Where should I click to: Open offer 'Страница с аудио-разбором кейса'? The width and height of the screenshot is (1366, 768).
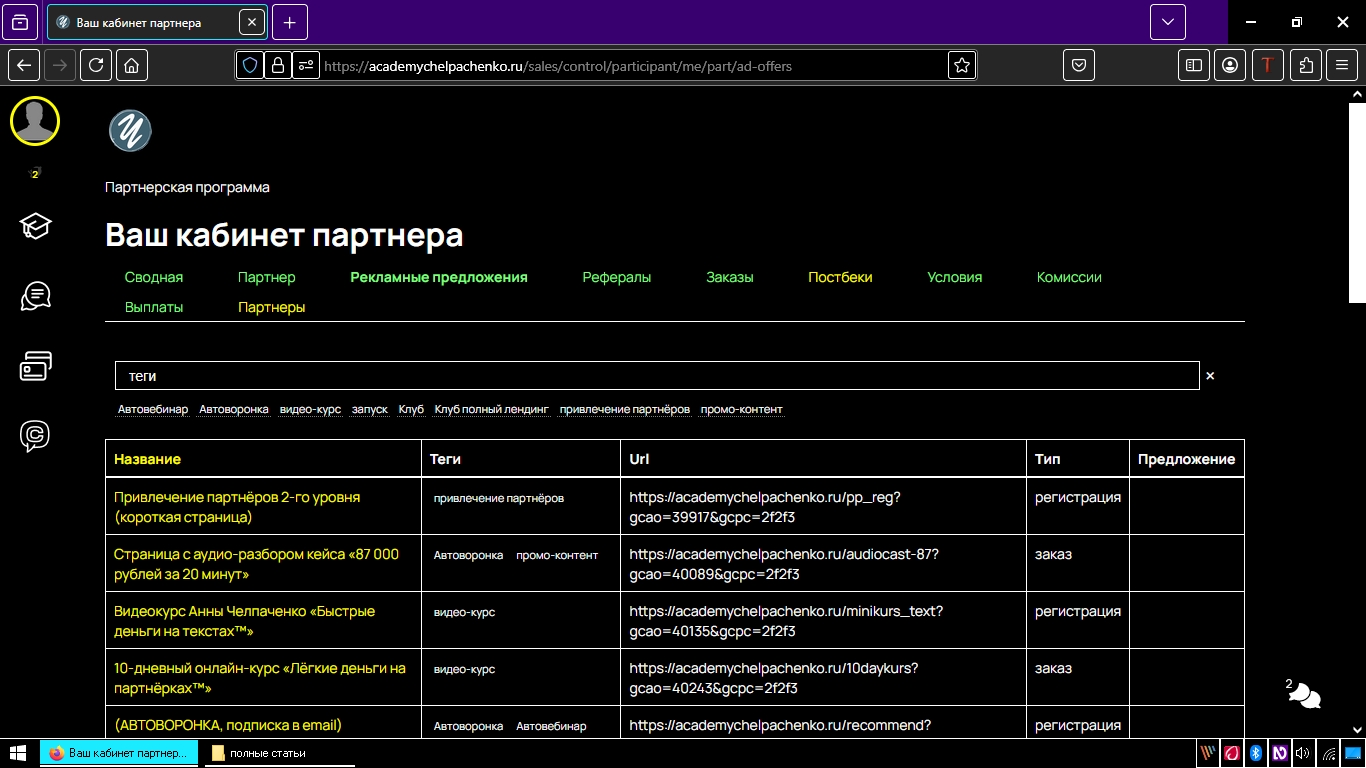(256, 564)
